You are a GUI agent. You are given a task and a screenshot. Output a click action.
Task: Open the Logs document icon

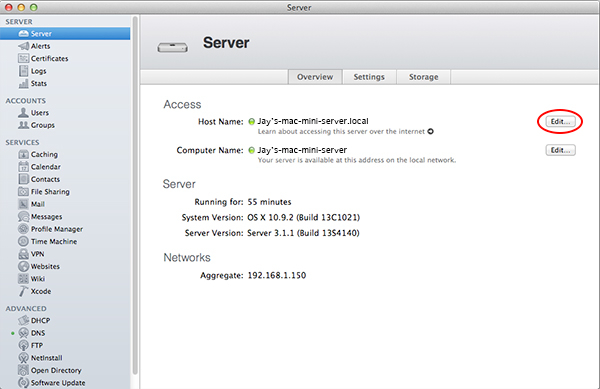click(x=23, y=71)
